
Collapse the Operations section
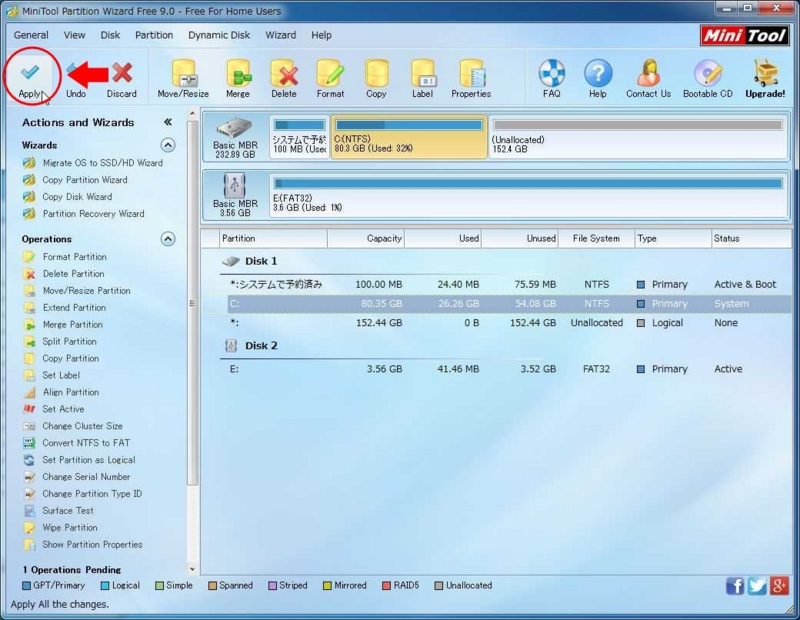pos(168,239)
